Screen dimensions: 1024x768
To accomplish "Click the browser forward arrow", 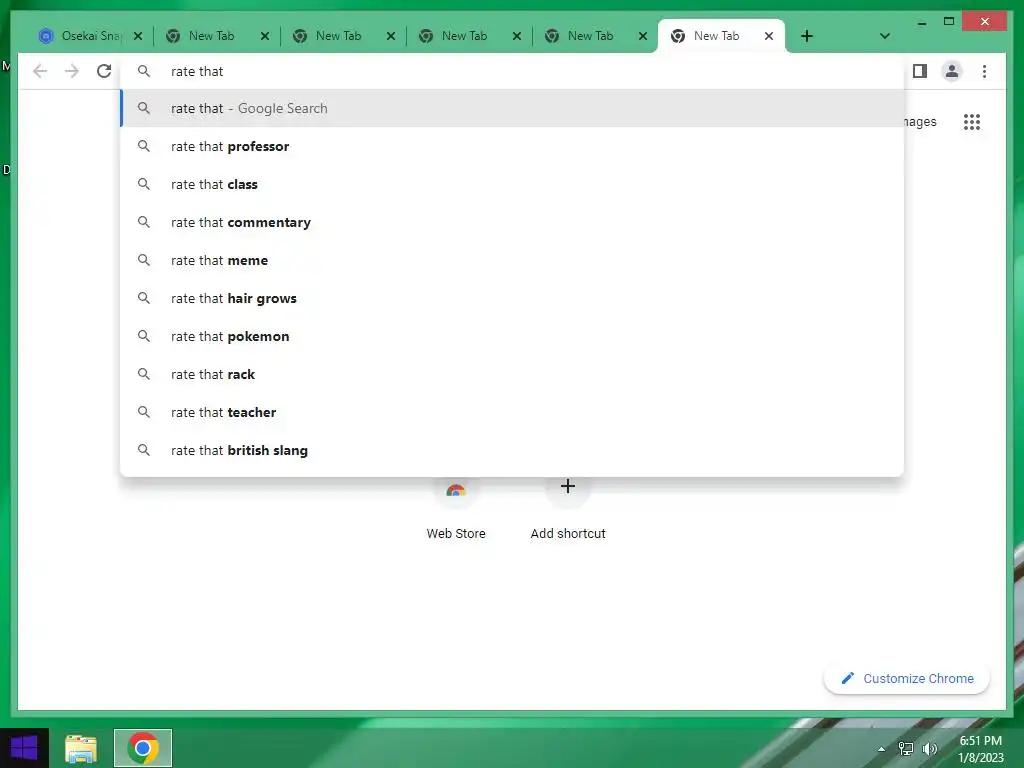I will 72,71.
